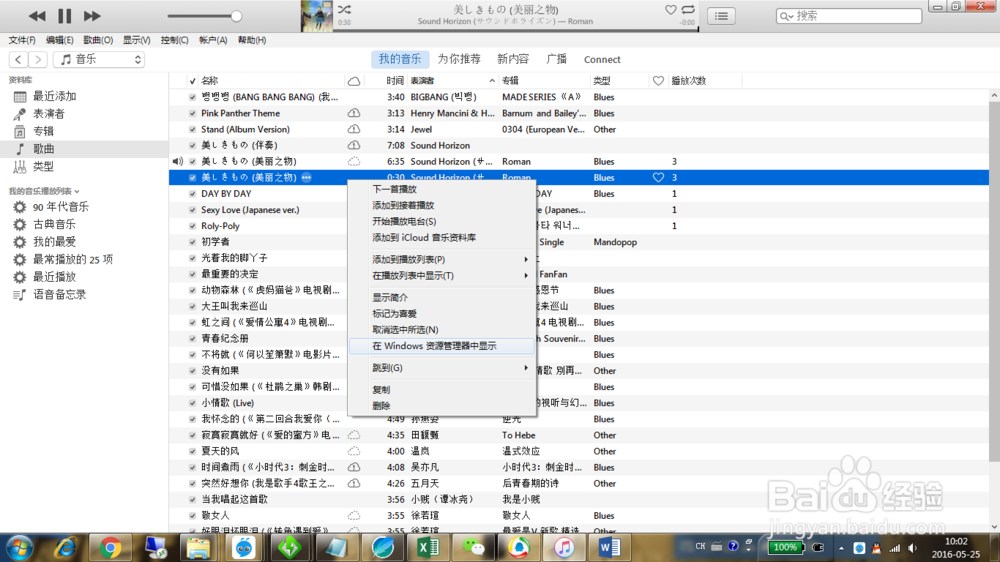Open more options dots on selected song

pos(306,177)
